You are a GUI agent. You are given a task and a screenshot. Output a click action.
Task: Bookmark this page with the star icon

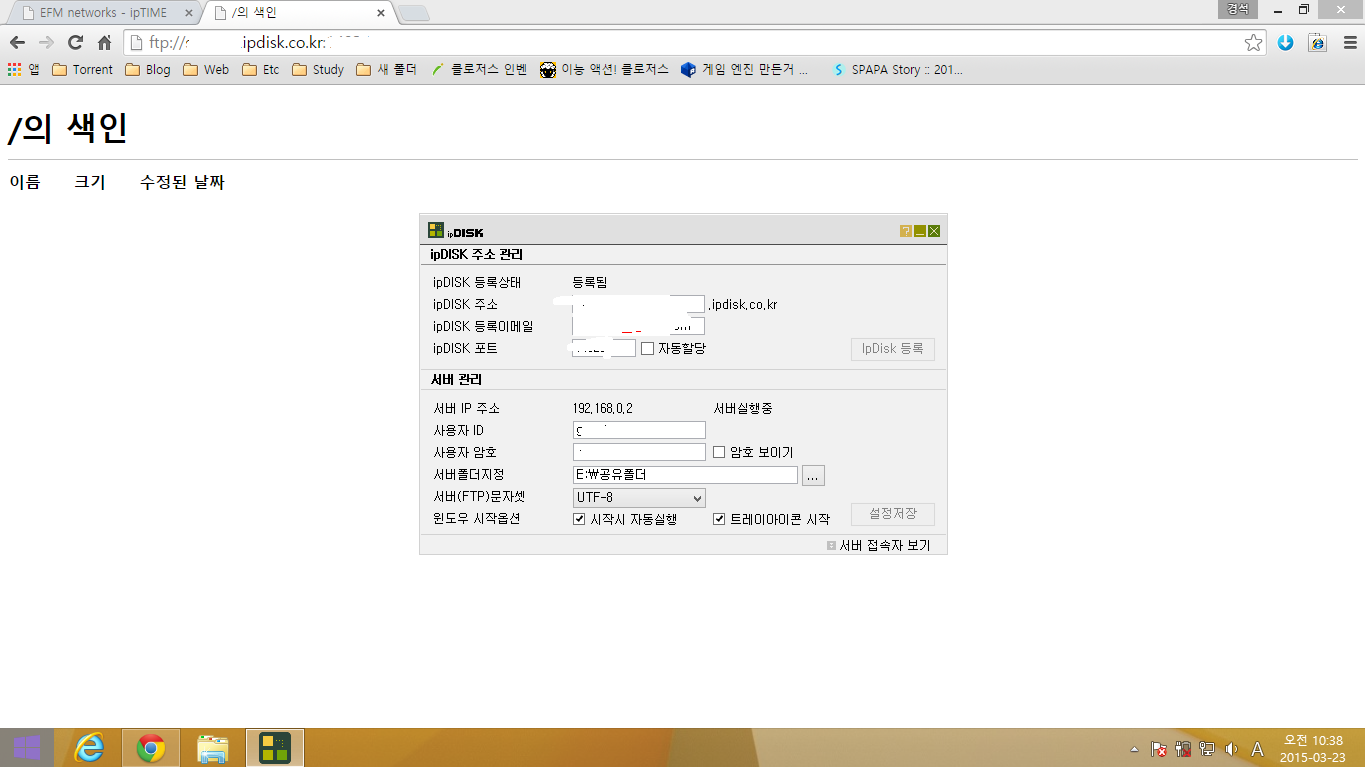click(1253, 43)
